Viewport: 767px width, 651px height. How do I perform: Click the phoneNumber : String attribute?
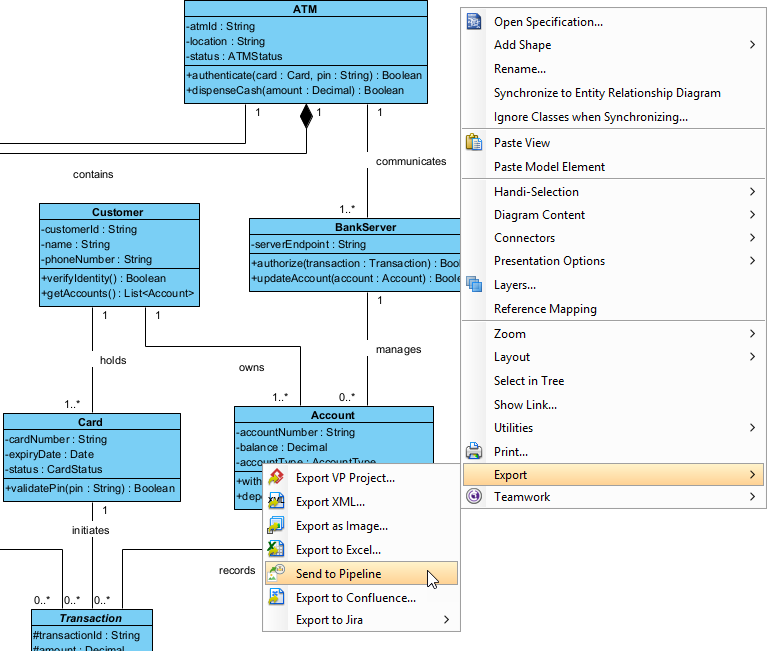pyautogui.click(x=97, y=259)
